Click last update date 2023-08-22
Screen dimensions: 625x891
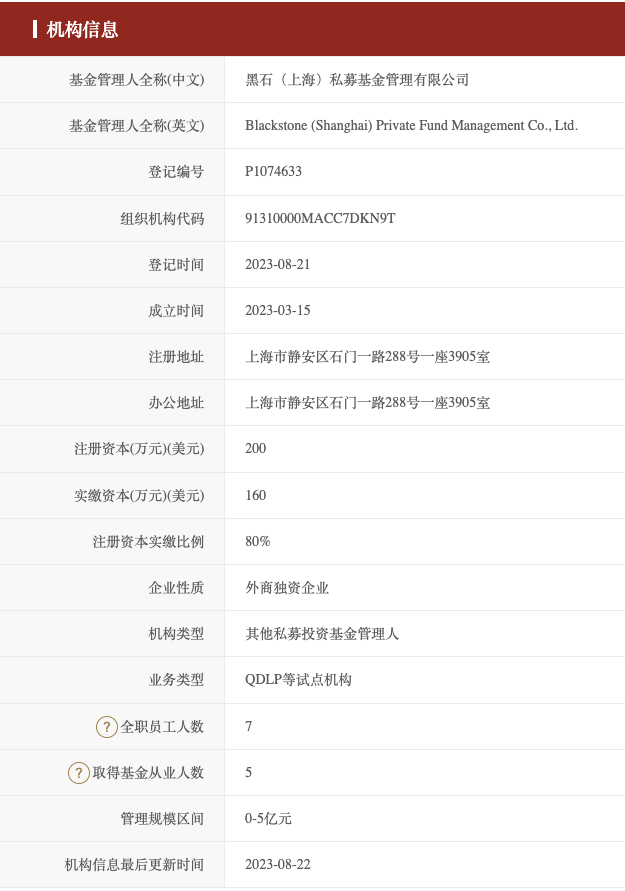[x=277, y=864]
